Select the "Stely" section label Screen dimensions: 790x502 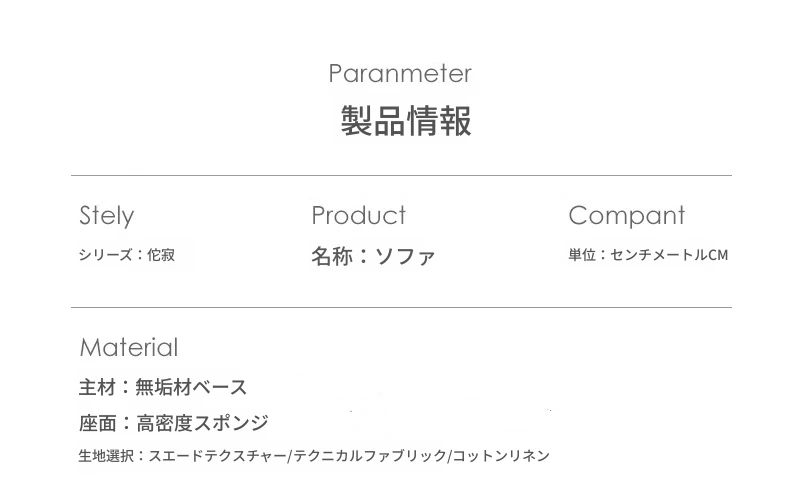(x=106, y=216)
